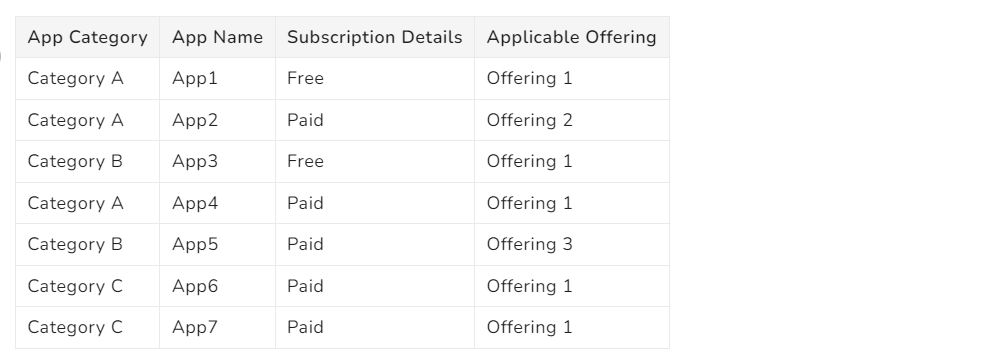
Task: Select the App Name column header
Action: coord(217,37)
